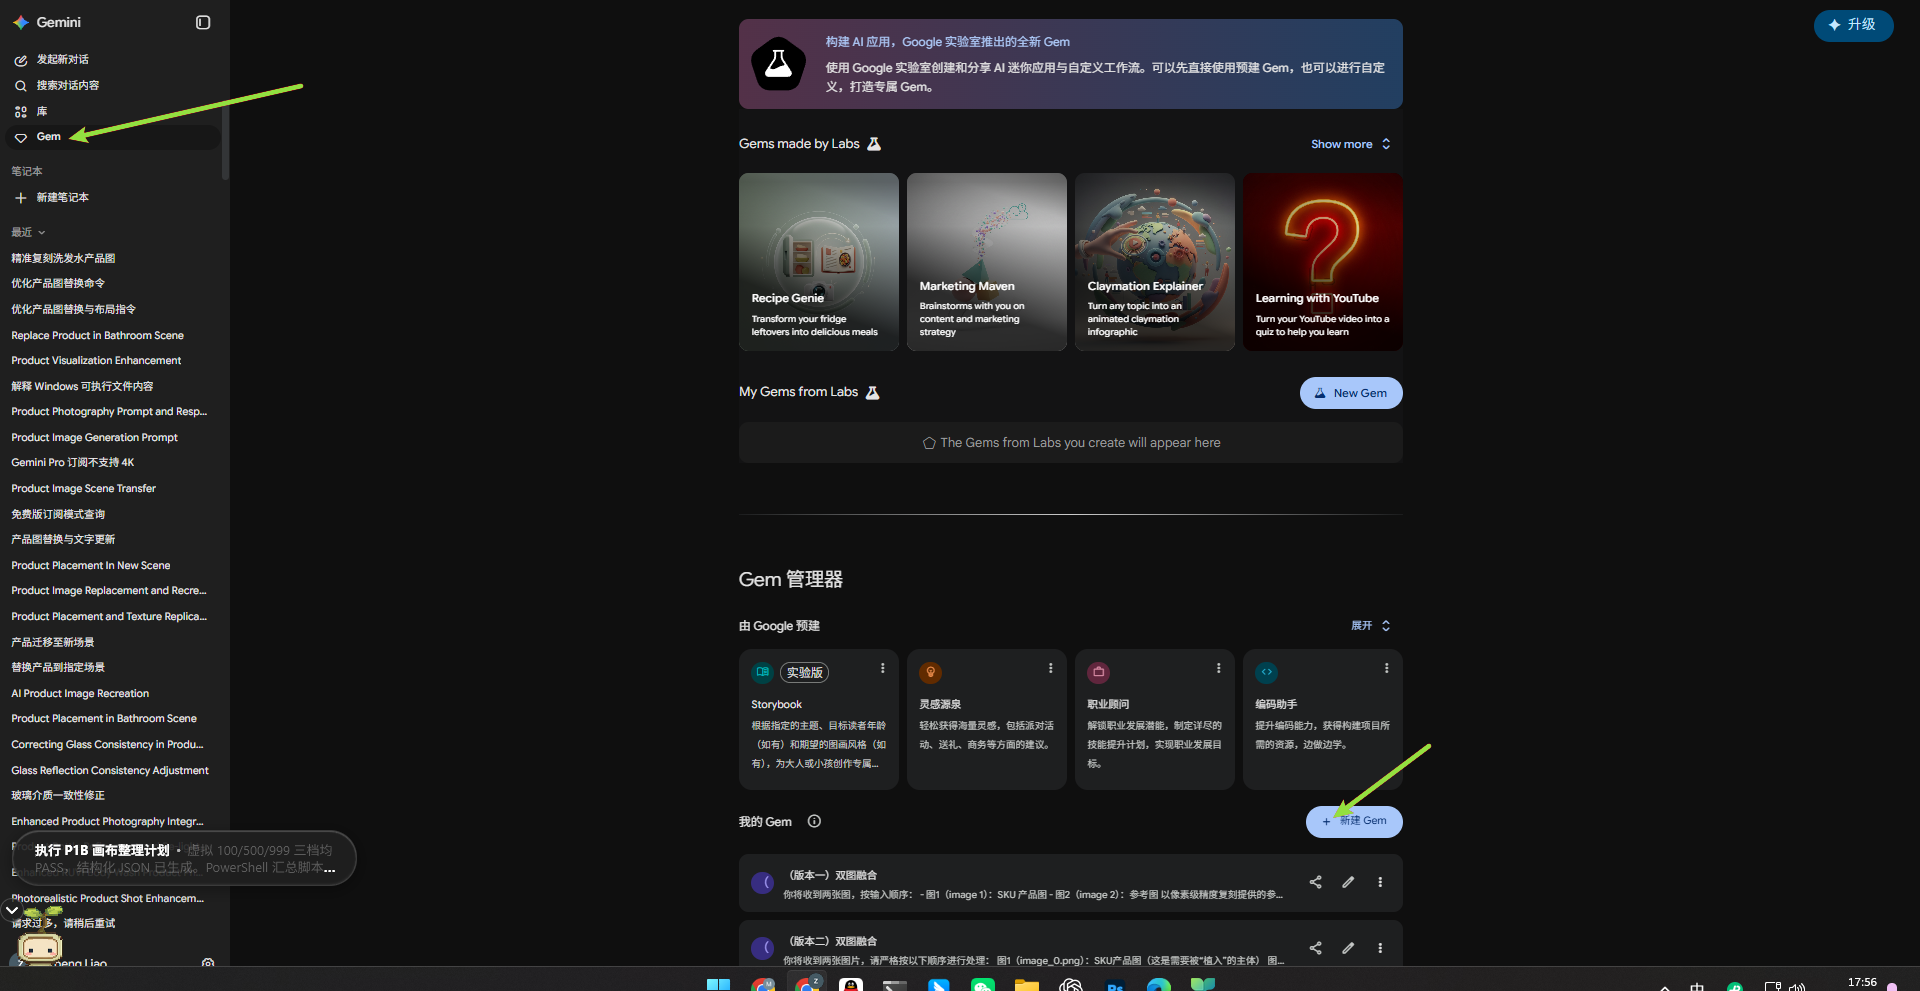Open the Marketing Maven gem card
Screen dimensions: 1920x991
coord(986,262)
